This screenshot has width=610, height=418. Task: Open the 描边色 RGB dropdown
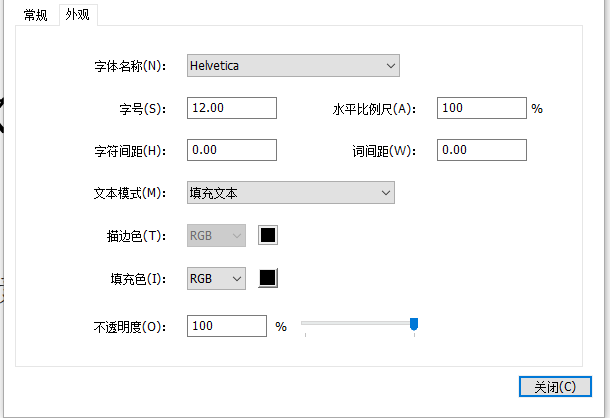[x=216, y=236]
